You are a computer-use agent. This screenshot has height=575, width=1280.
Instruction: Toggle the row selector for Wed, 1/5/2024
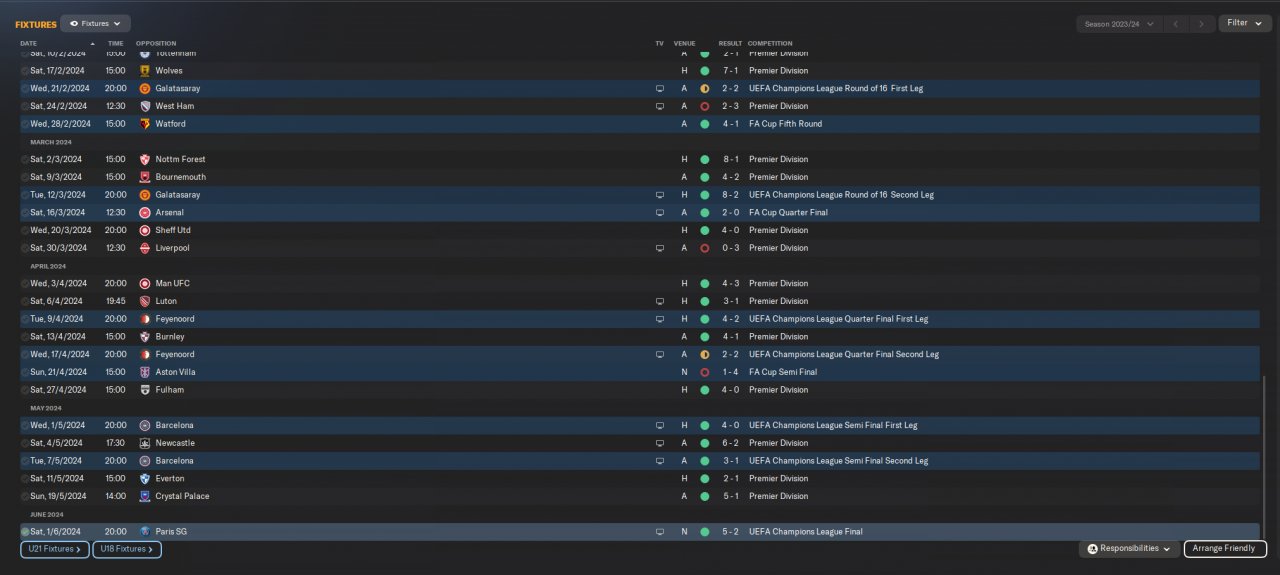[x=25, y=426]
